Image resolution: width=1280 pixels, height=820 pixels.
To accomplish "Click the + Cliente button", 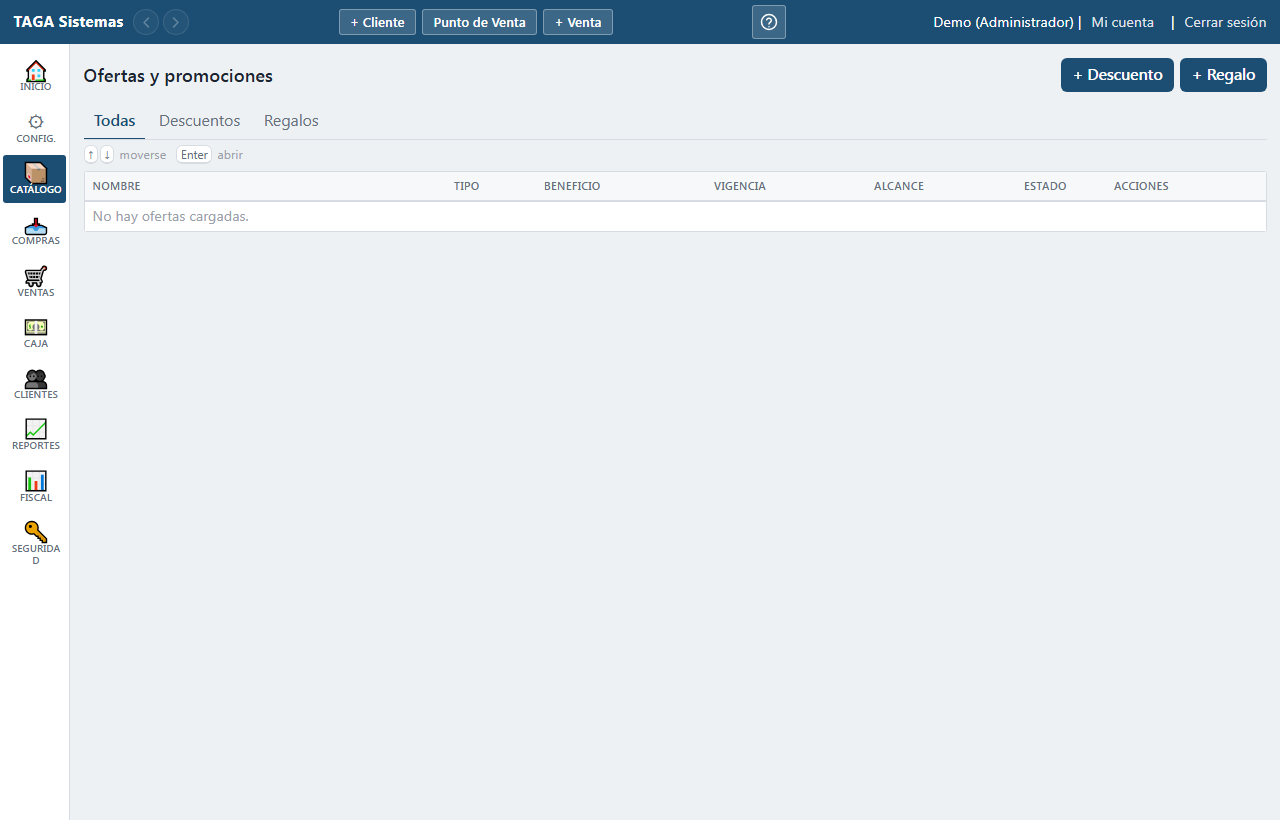I will pos(377,22).
